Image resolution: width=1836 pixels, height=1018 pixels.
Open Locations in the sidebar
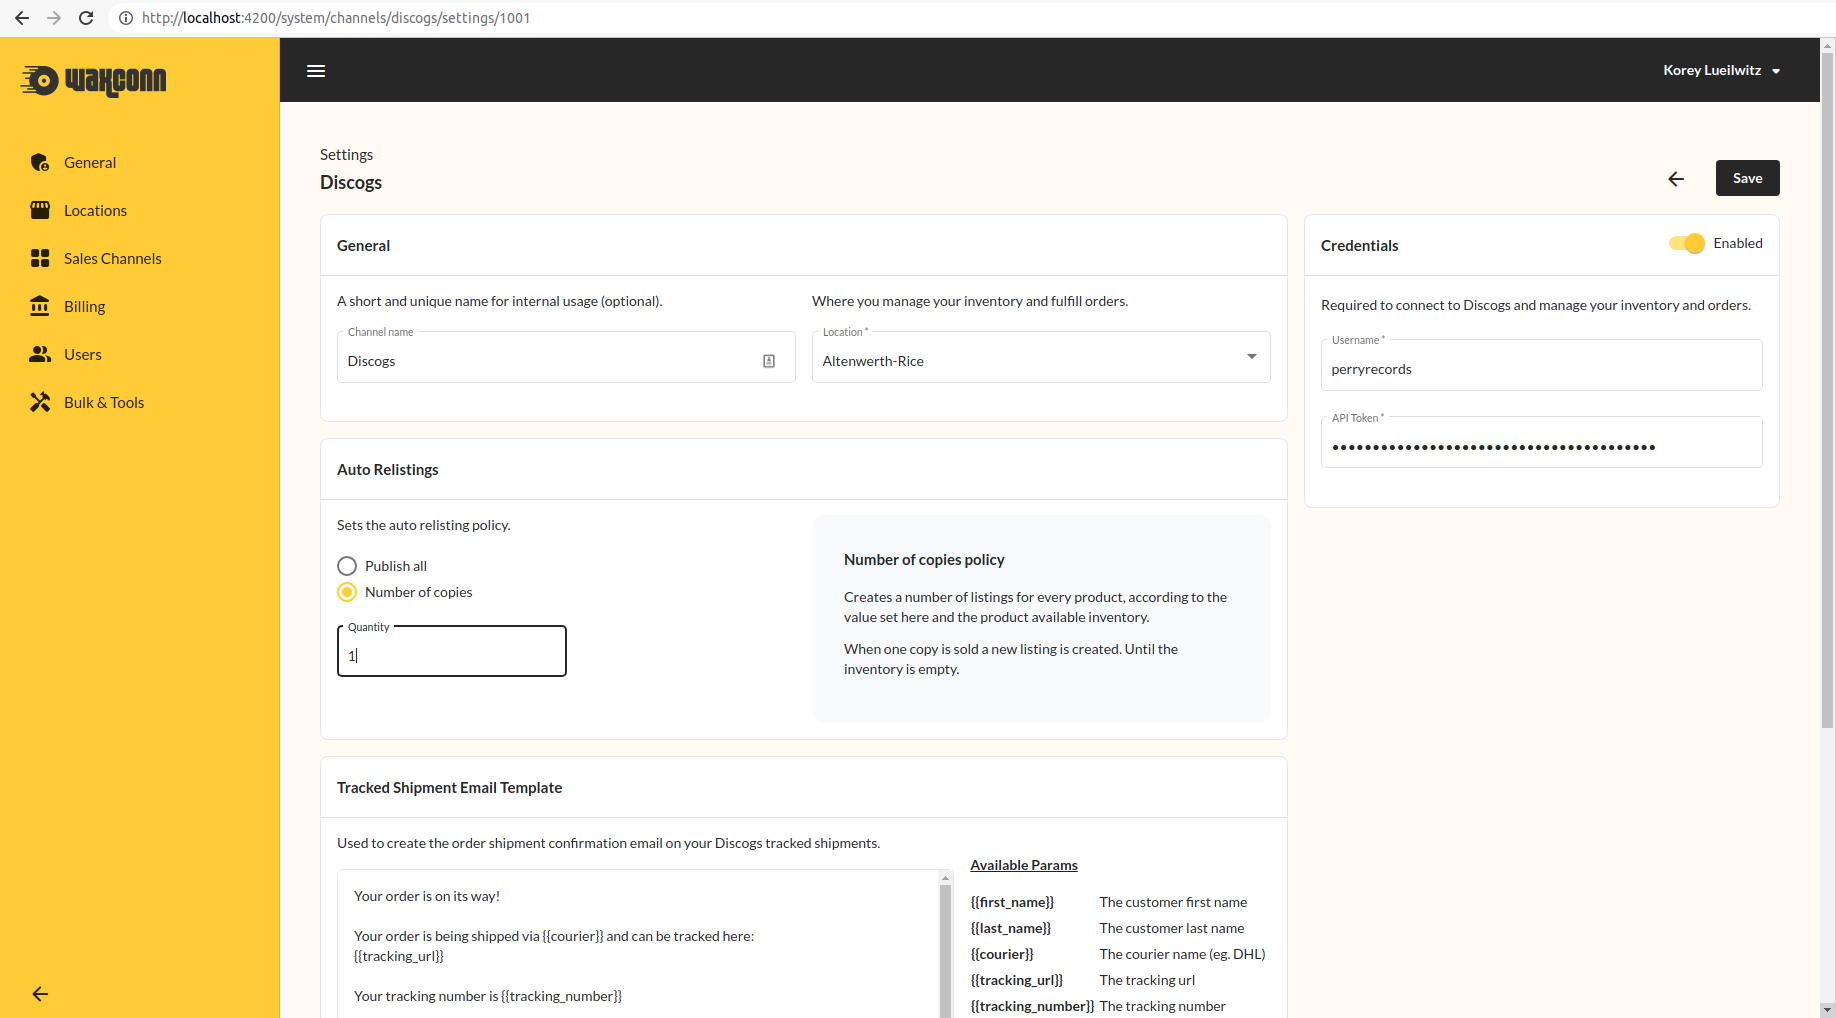pyautogui.click(x=140, y=210)
